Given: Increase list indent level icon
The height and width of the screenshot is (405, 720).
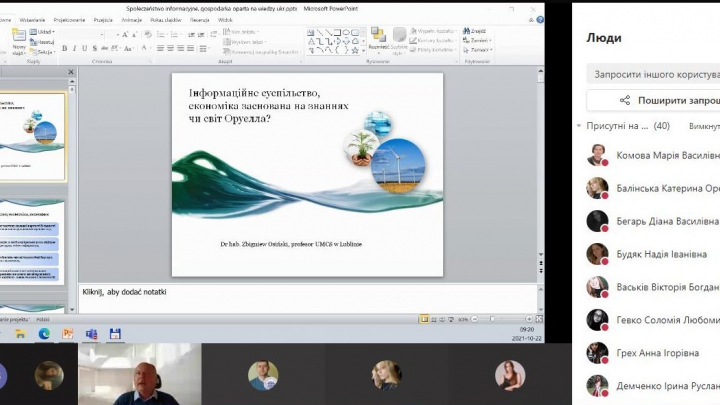Looking at the screenshot, I should (x=201, y=35).
